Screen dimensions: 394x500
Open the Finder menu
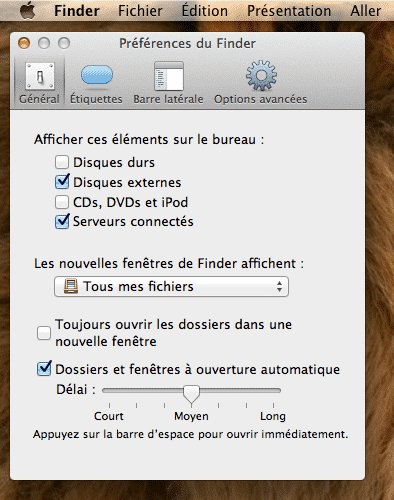(x=77, y=11)
